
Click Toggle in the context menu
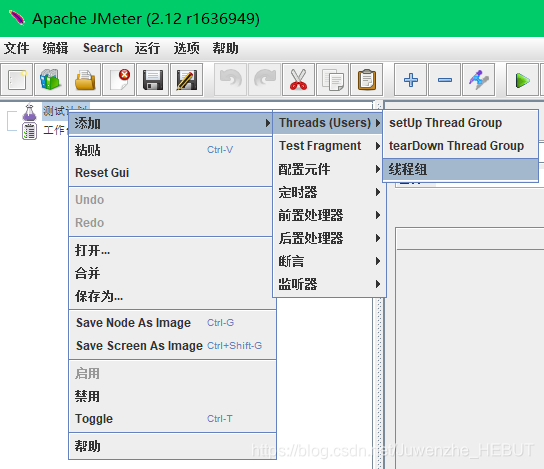172,419
